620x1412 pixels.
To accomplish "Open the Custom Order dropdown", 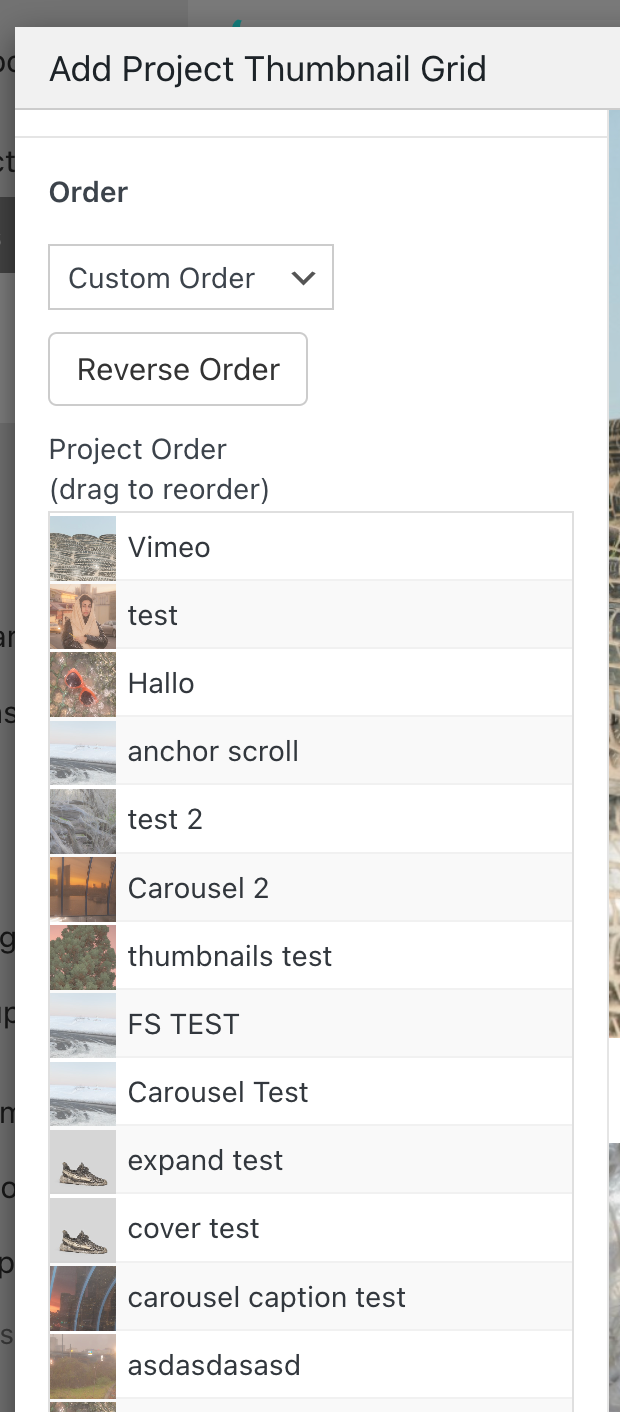I will point(190,277).
